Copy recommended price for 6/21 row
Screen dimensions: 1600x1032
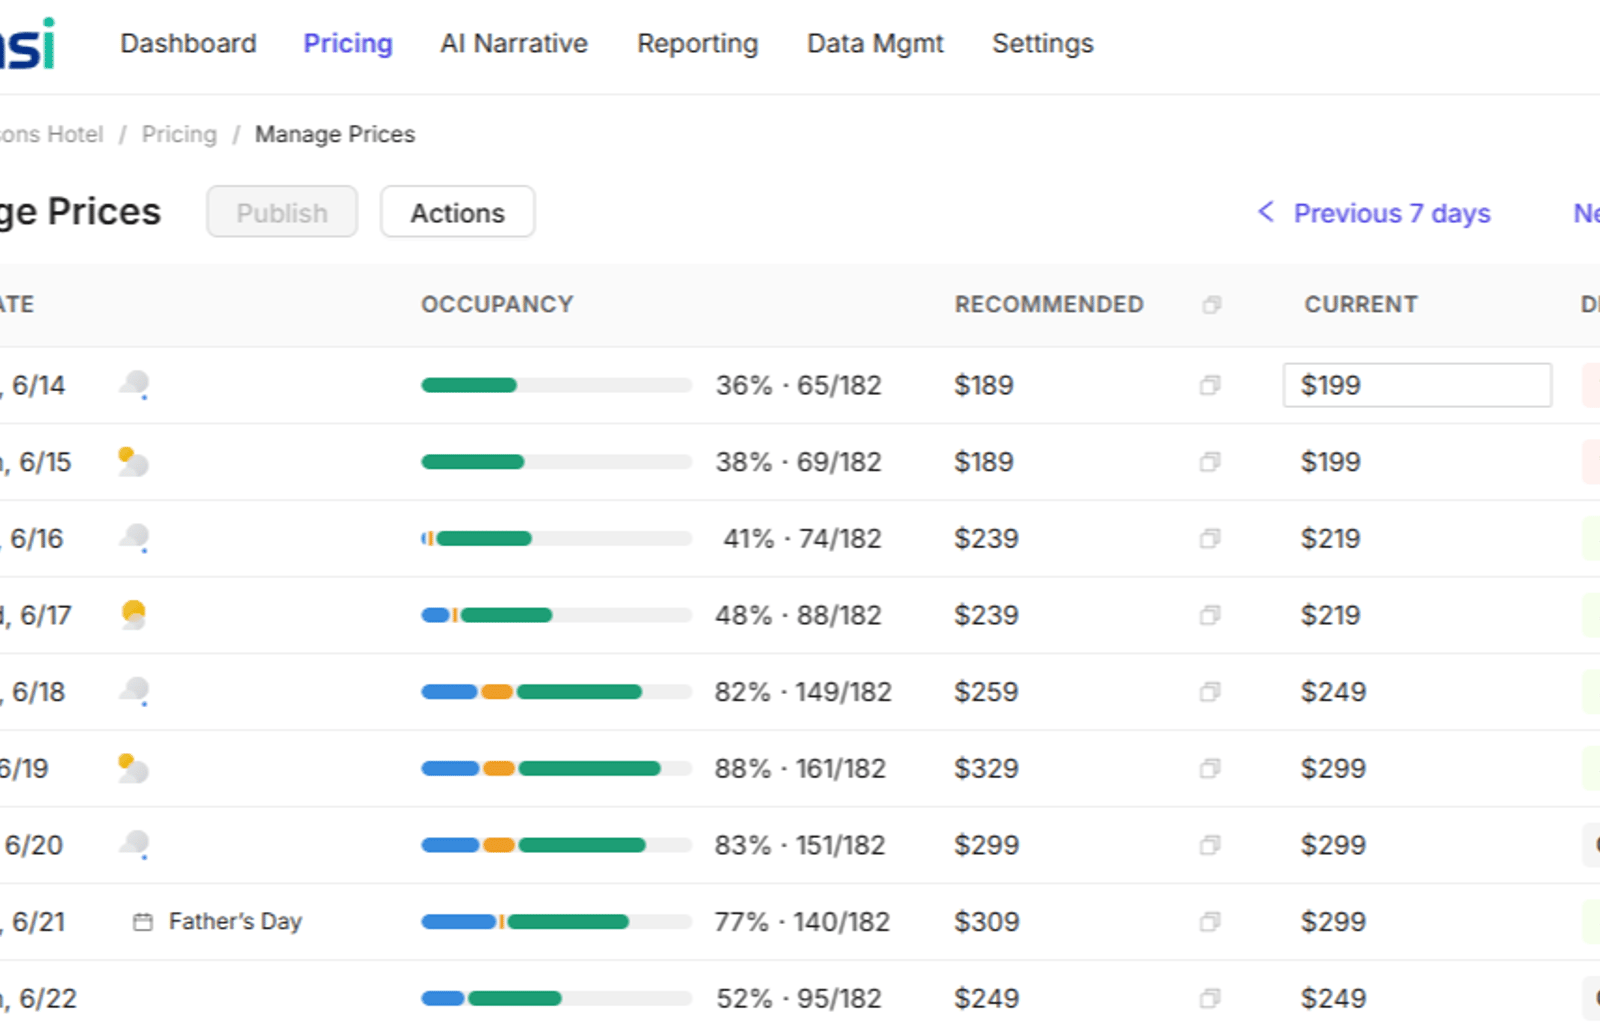pos(1210,922)
